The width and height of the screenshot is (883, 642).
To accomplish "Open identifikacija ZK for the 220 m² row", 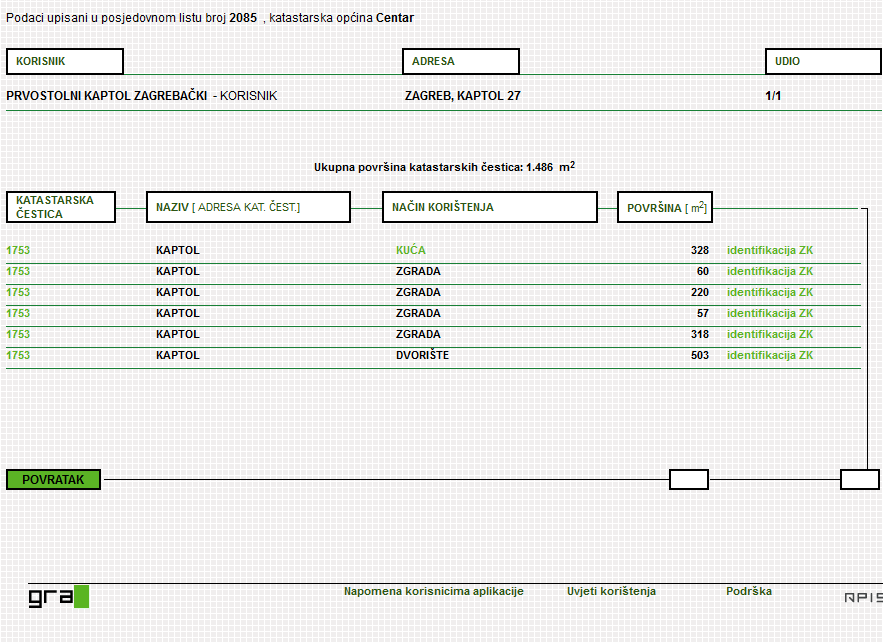I will point(769,292).
